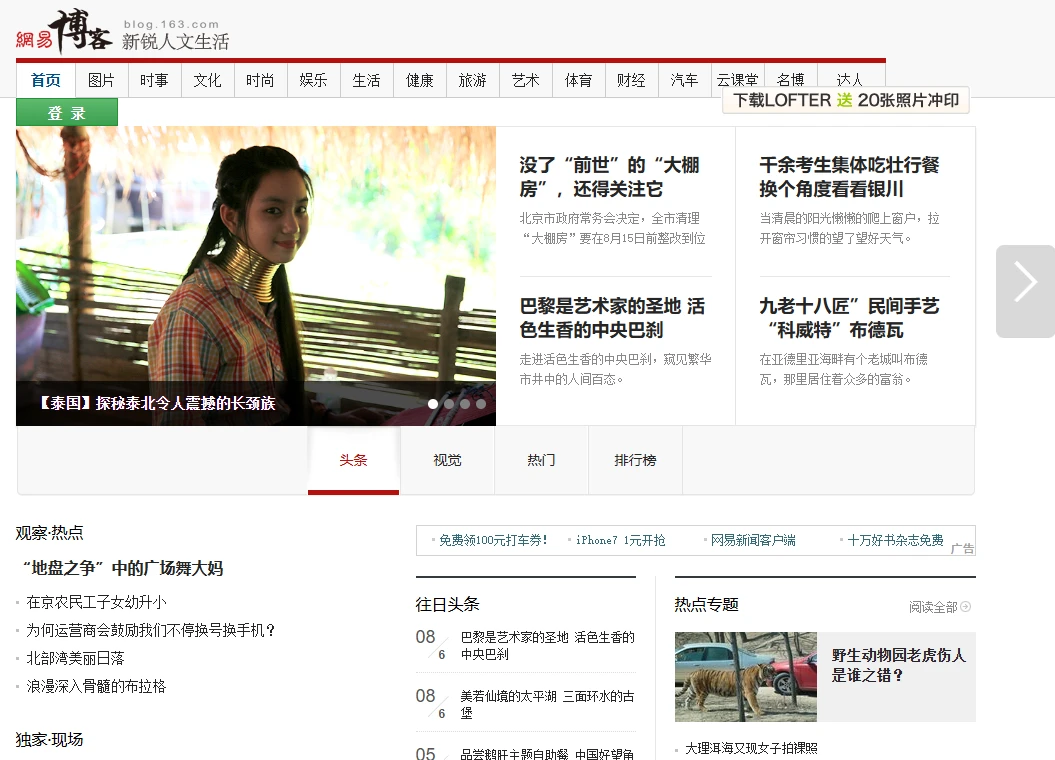Open the 图片 navigation tab
This screenshot has width=1055, height=760.
point(102,80)
